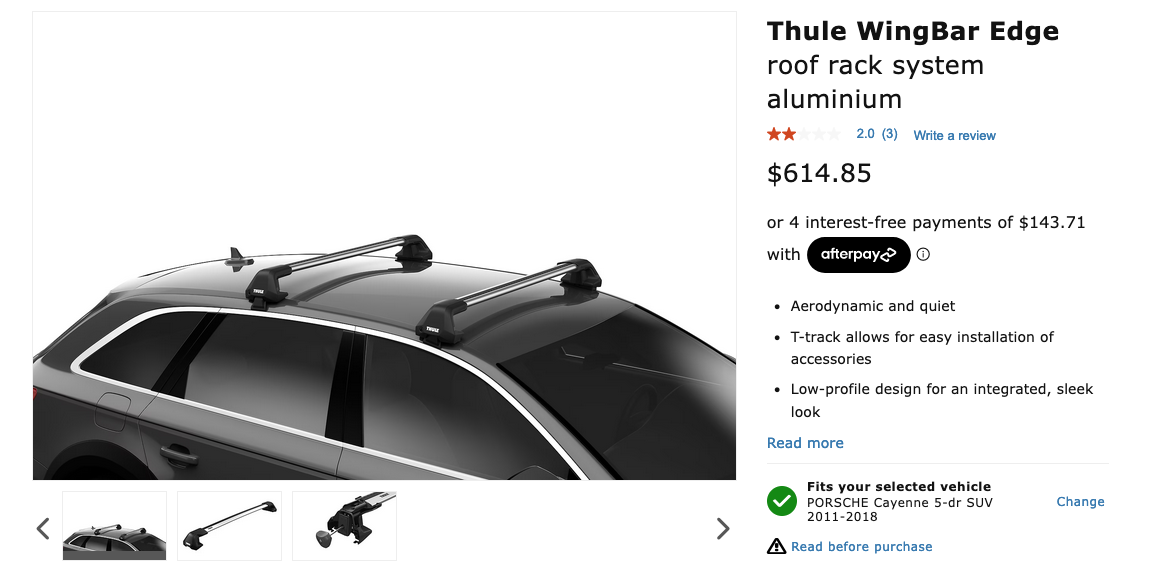This screenshot has height=563, width=1161.
Task: Open the Write a review link
Action: [954, 135]
